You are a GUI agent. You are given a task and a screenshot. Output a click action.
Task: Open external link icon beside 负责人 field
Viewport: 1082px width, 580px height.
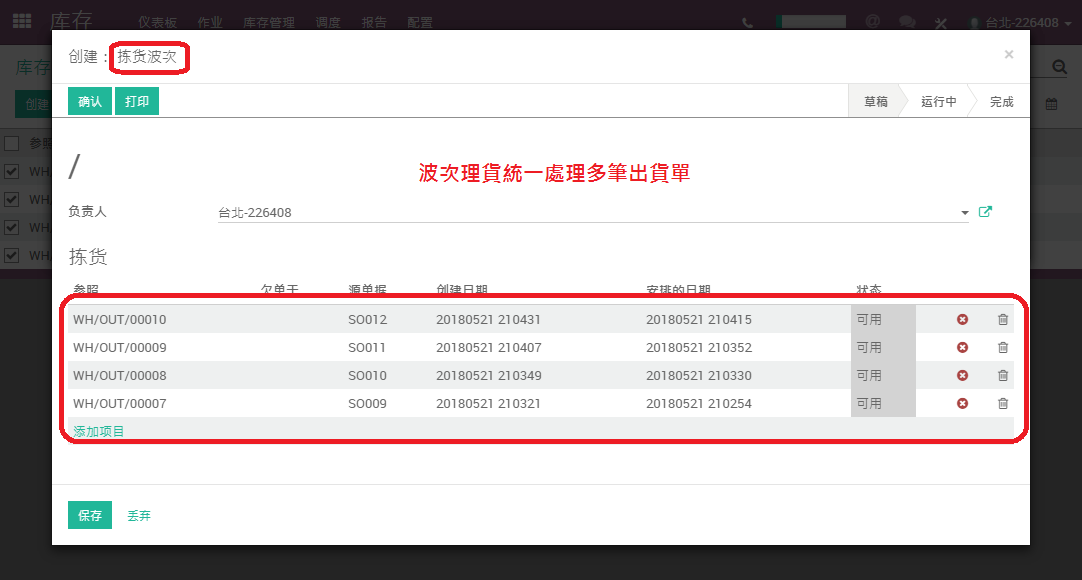pyautogui.click(x=985, y=212)
